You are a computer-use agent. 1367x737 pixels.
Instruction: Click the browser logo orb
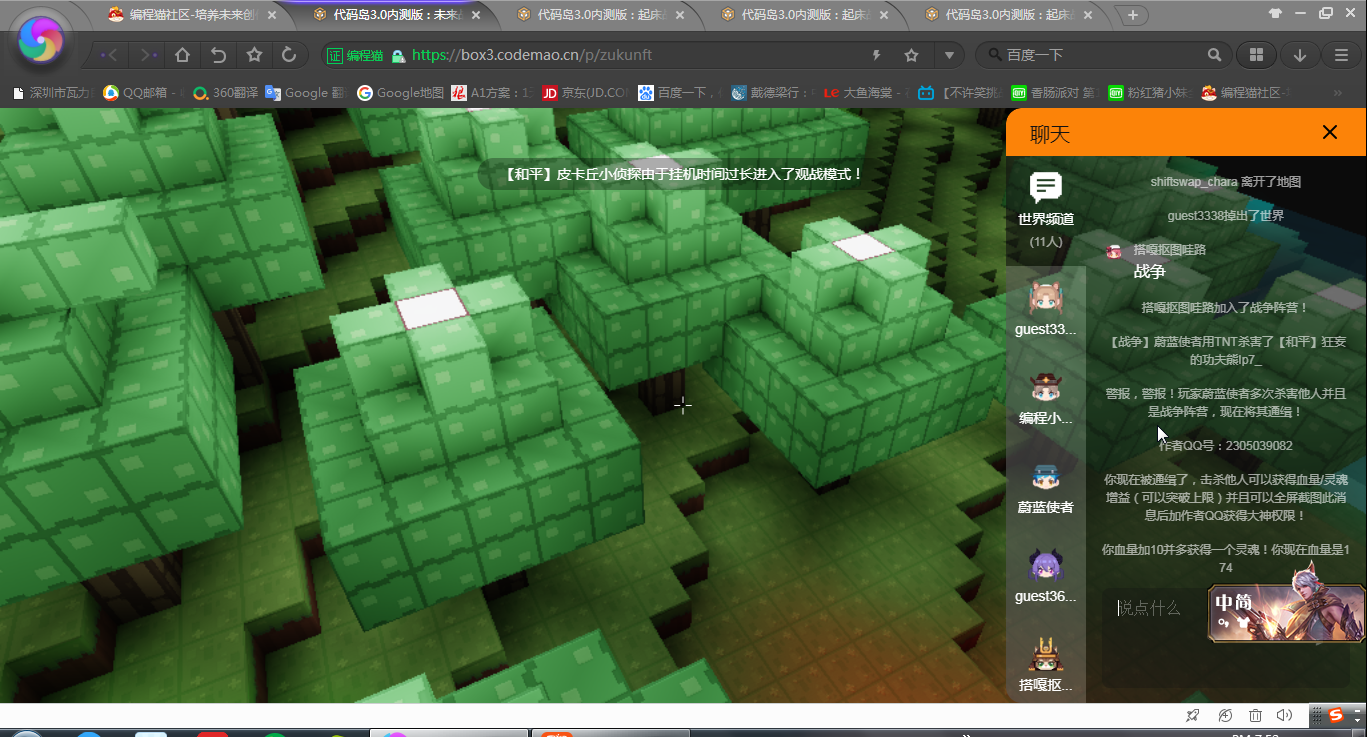[41, 40]
